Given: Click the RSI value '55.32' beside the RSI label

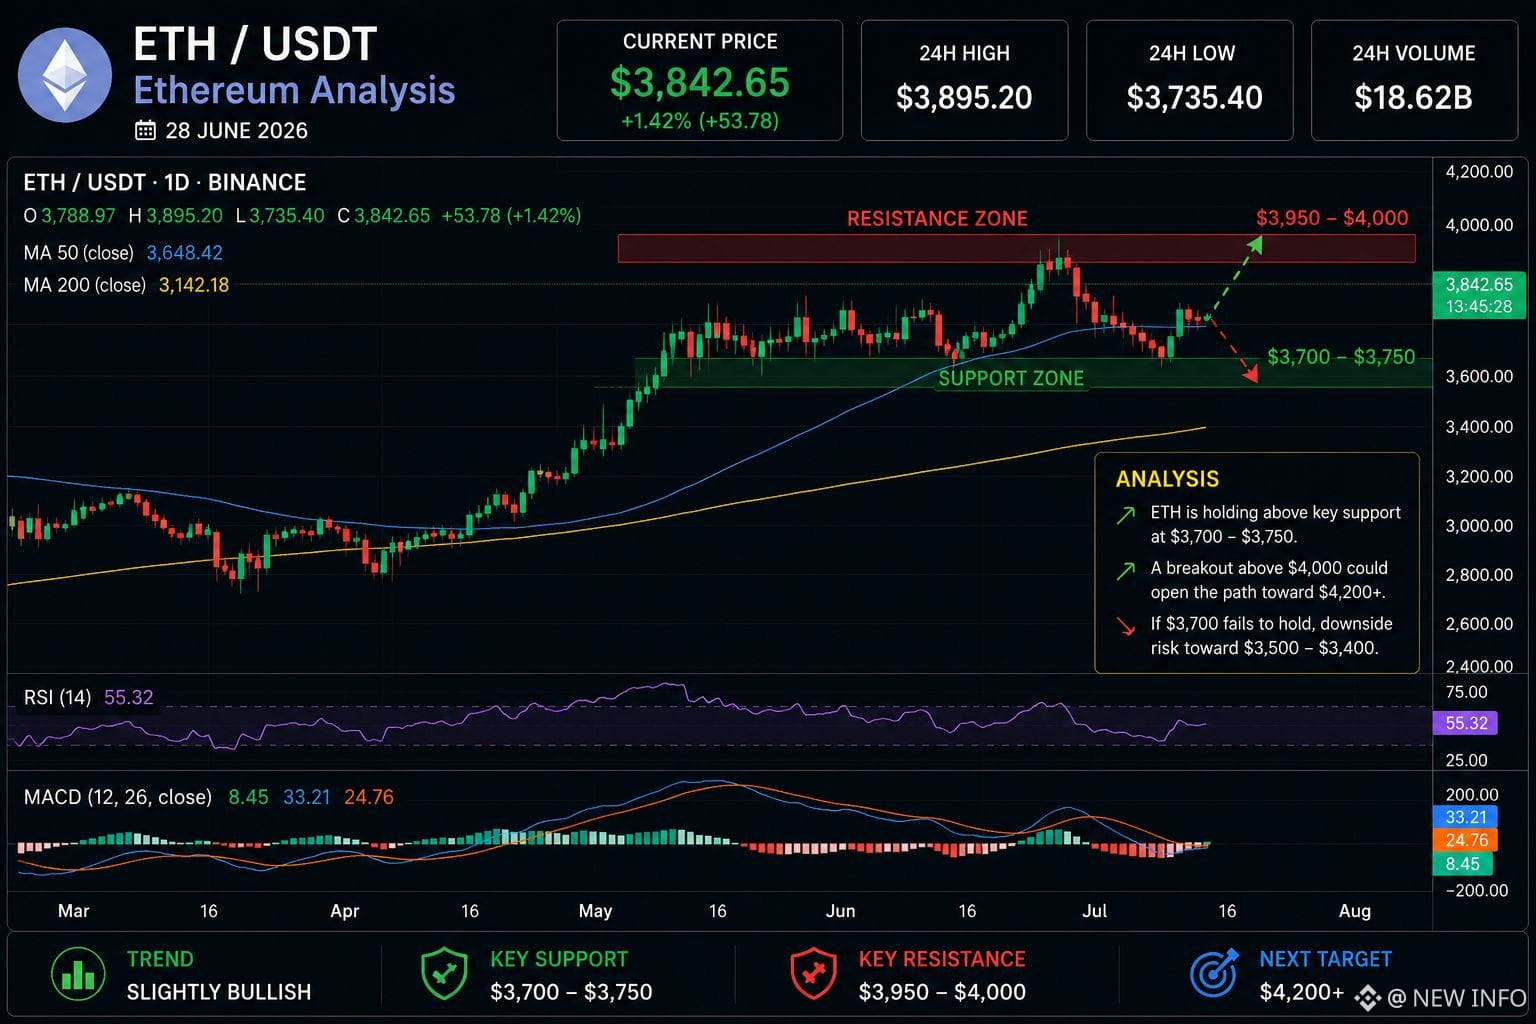Looking at the screenshot, I should pos(129,697).
